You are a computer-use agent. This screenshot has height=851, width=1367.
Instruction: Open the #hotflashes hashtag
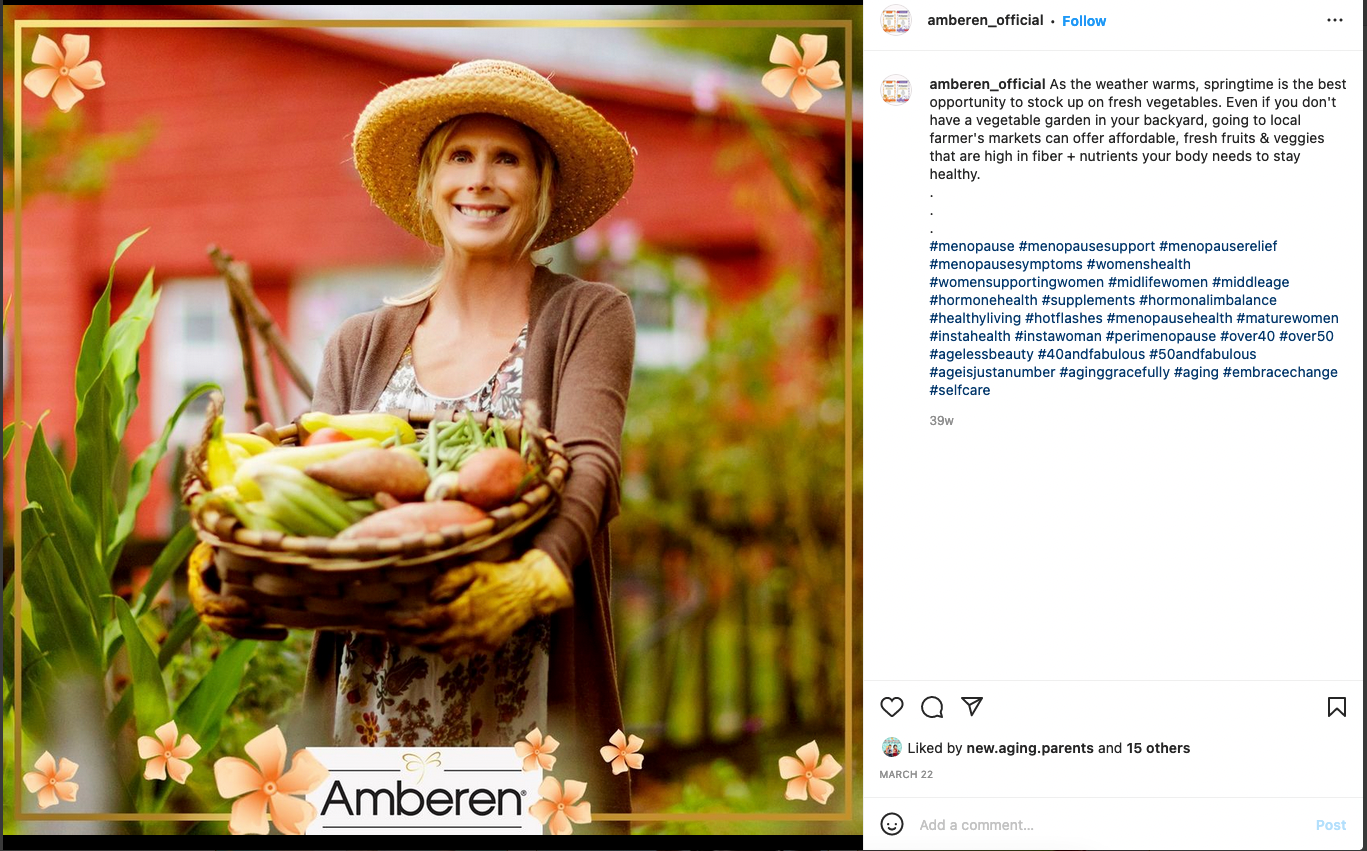(x=1063, y=318)
